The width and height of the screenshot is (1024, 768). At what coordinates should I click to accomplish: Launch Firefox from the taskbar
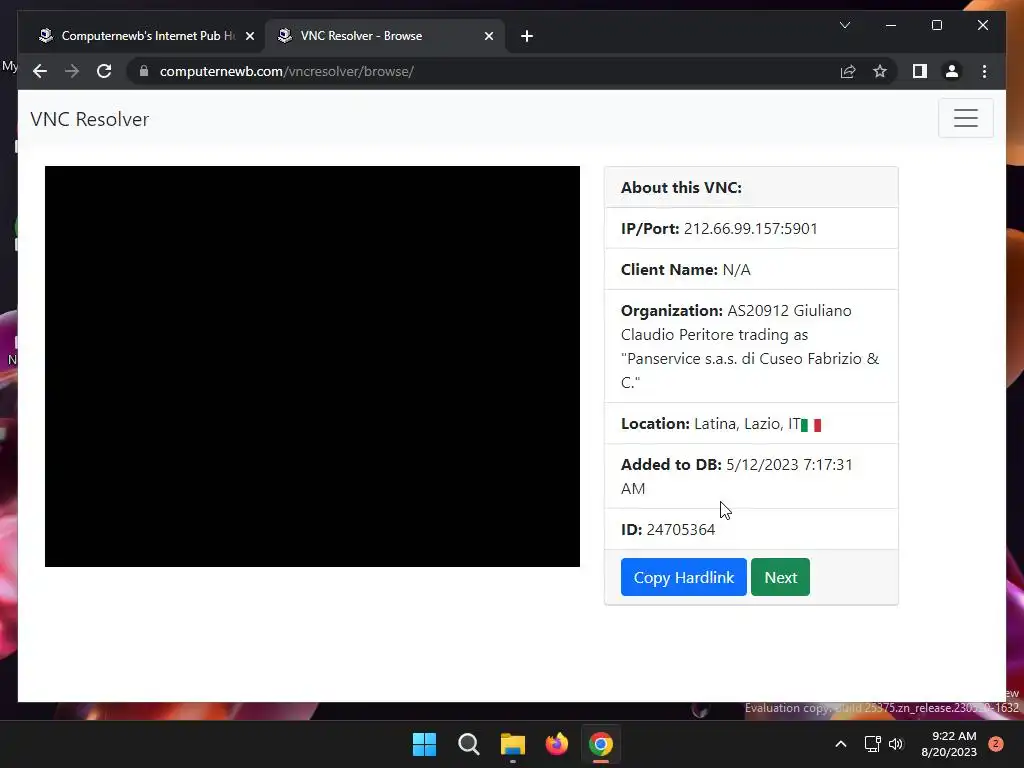556,744
